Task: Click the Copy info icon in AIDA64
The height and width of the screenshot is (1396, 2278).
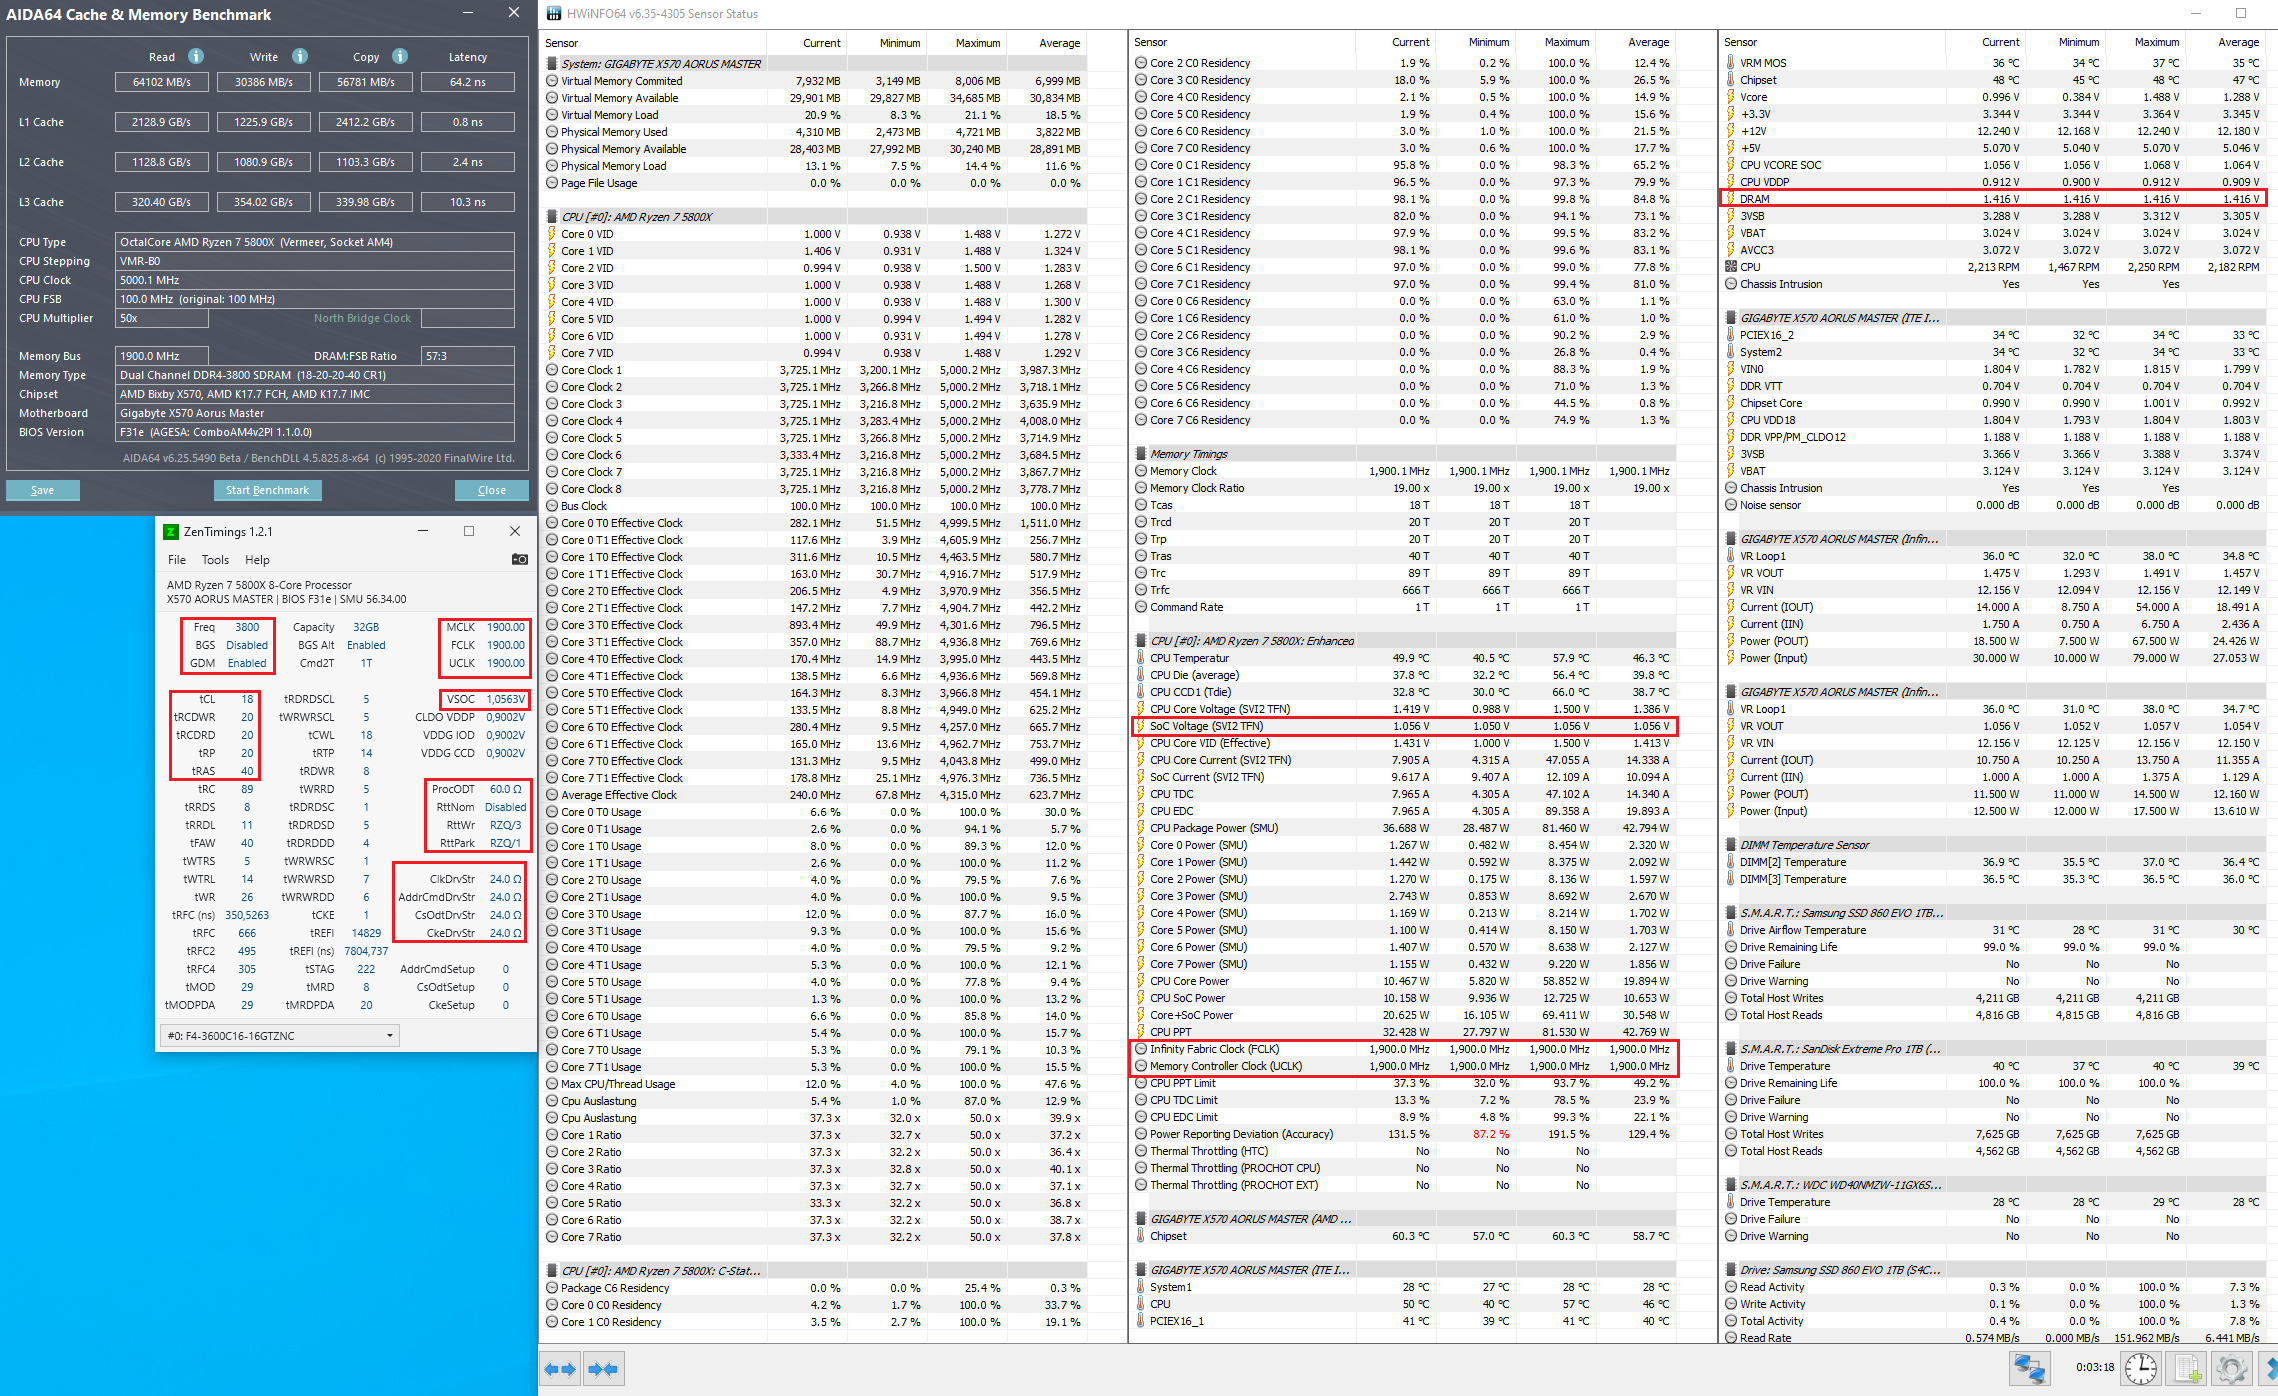Action: (x=400, y=56)
